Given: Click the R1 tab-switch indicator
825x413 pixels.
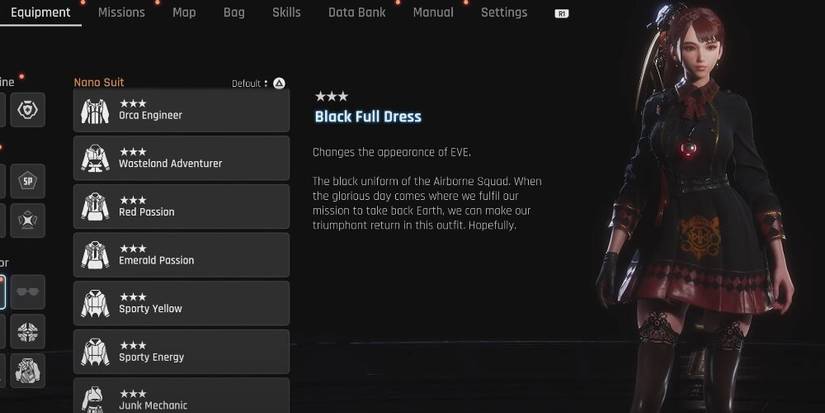Looking at the screenshot, I should click(561, 14).
